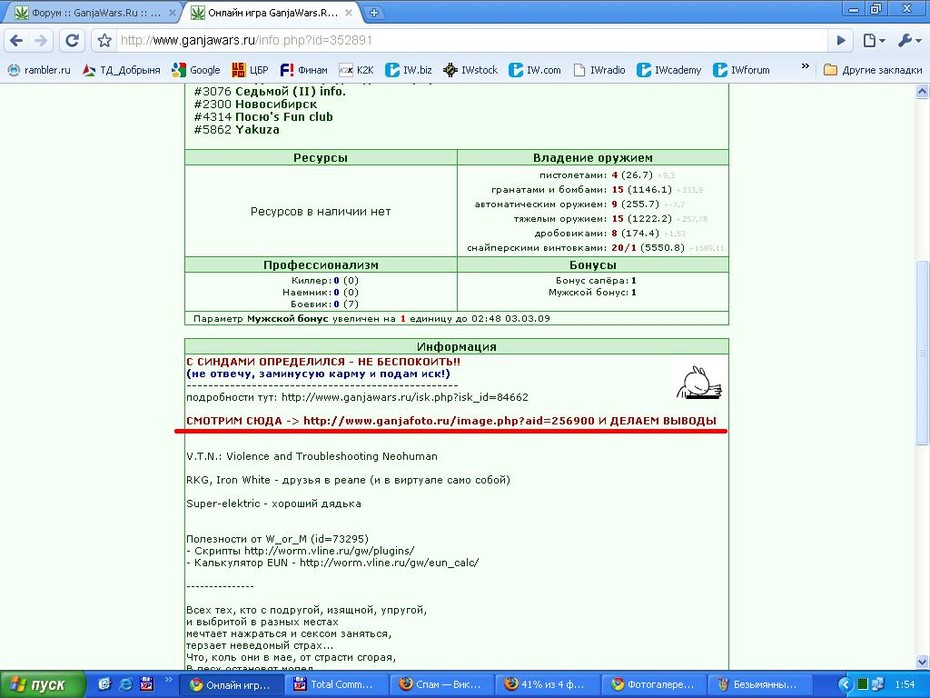
Task: Open the IWstock bookmark
Action: [470, 70]
